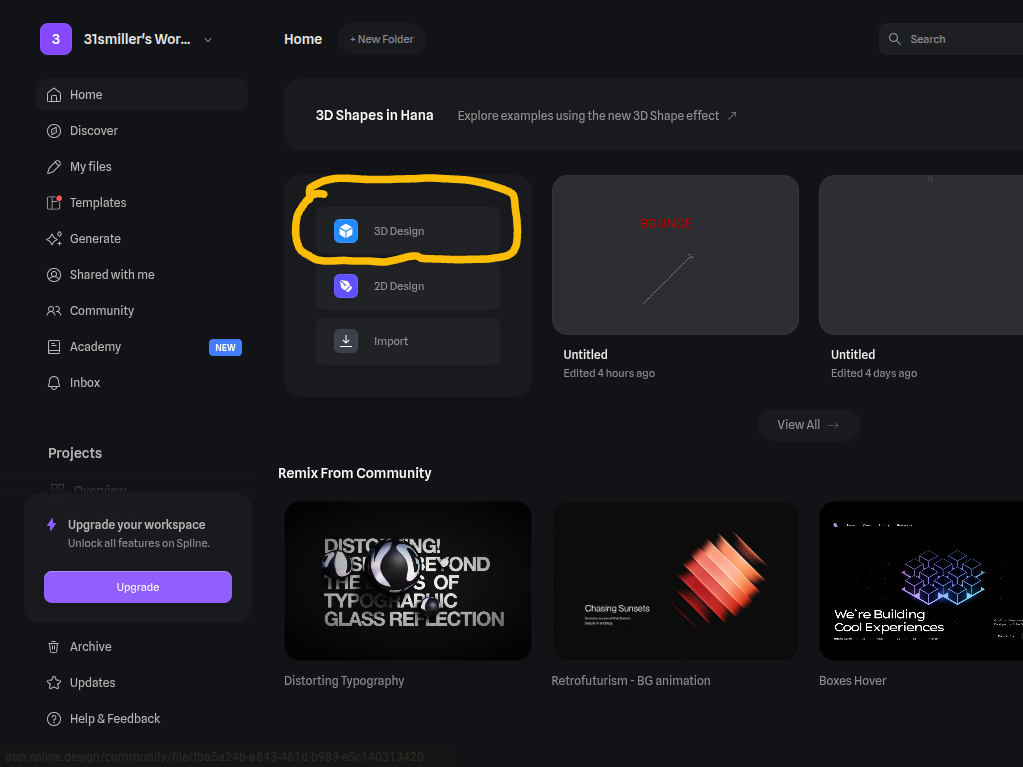Click the Search input field
Screen dimensions: 1023x767
click(953, 39)
